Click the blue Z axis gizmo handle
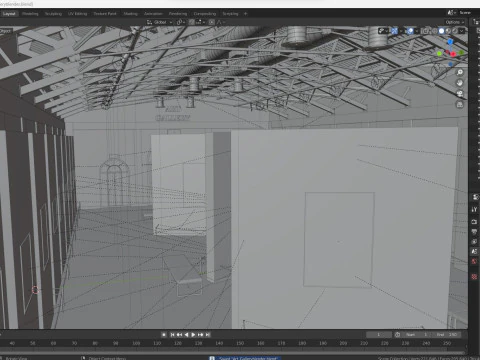This screenshot has height=360, width=480. pos(450,42)
